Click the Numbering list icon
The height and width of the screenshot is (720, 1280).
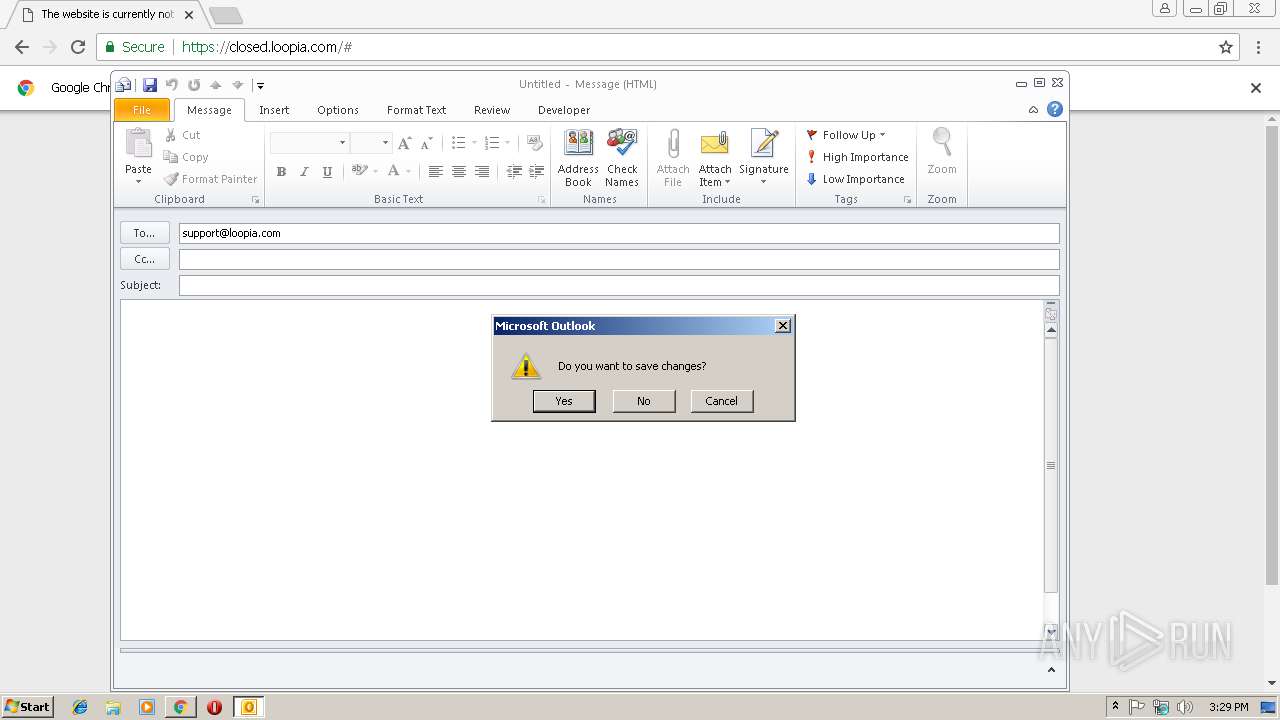tap(492, 143)
